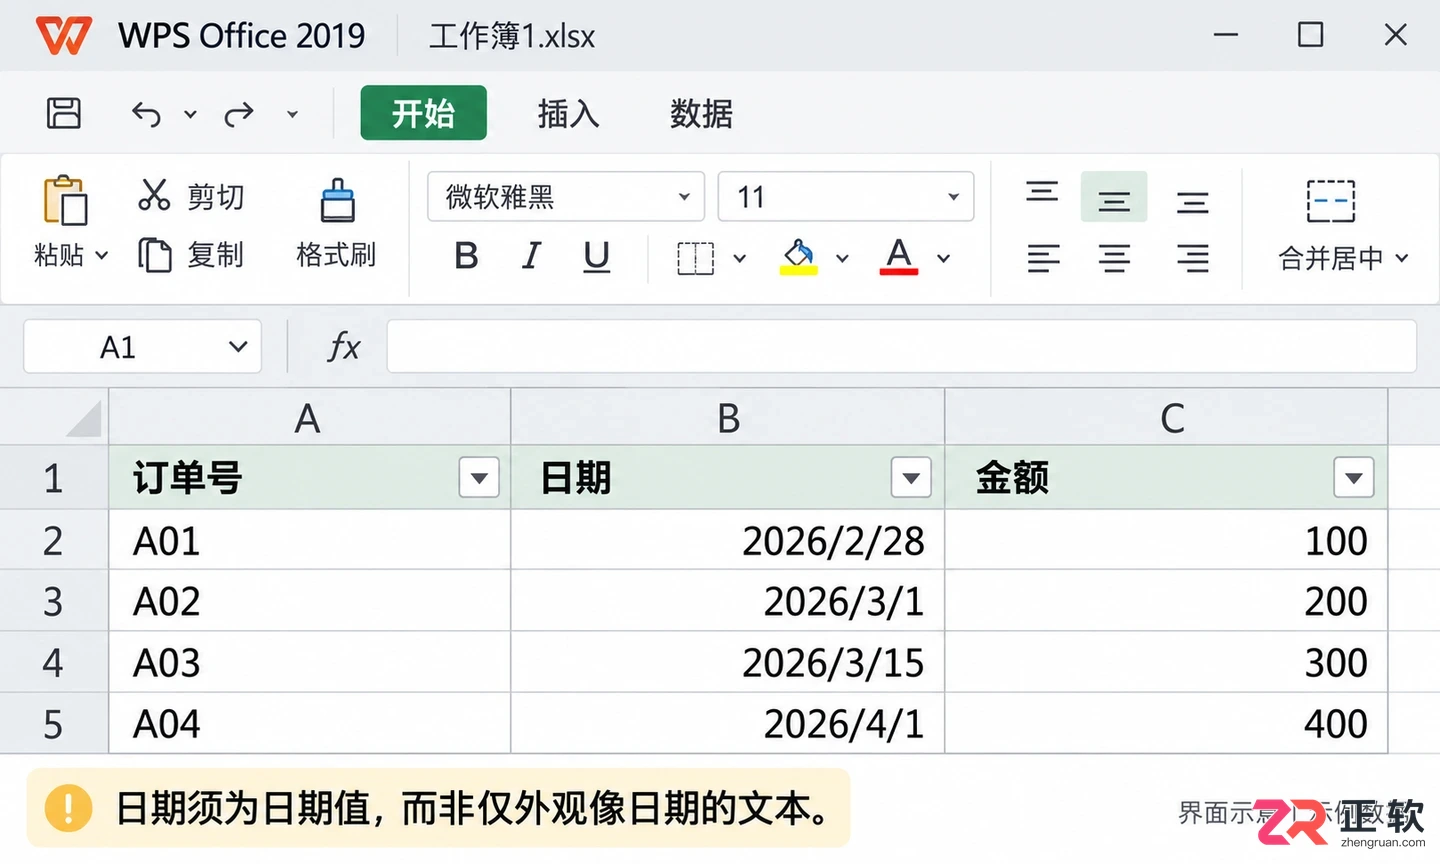Toggle Bold formatting

(466, 257)
